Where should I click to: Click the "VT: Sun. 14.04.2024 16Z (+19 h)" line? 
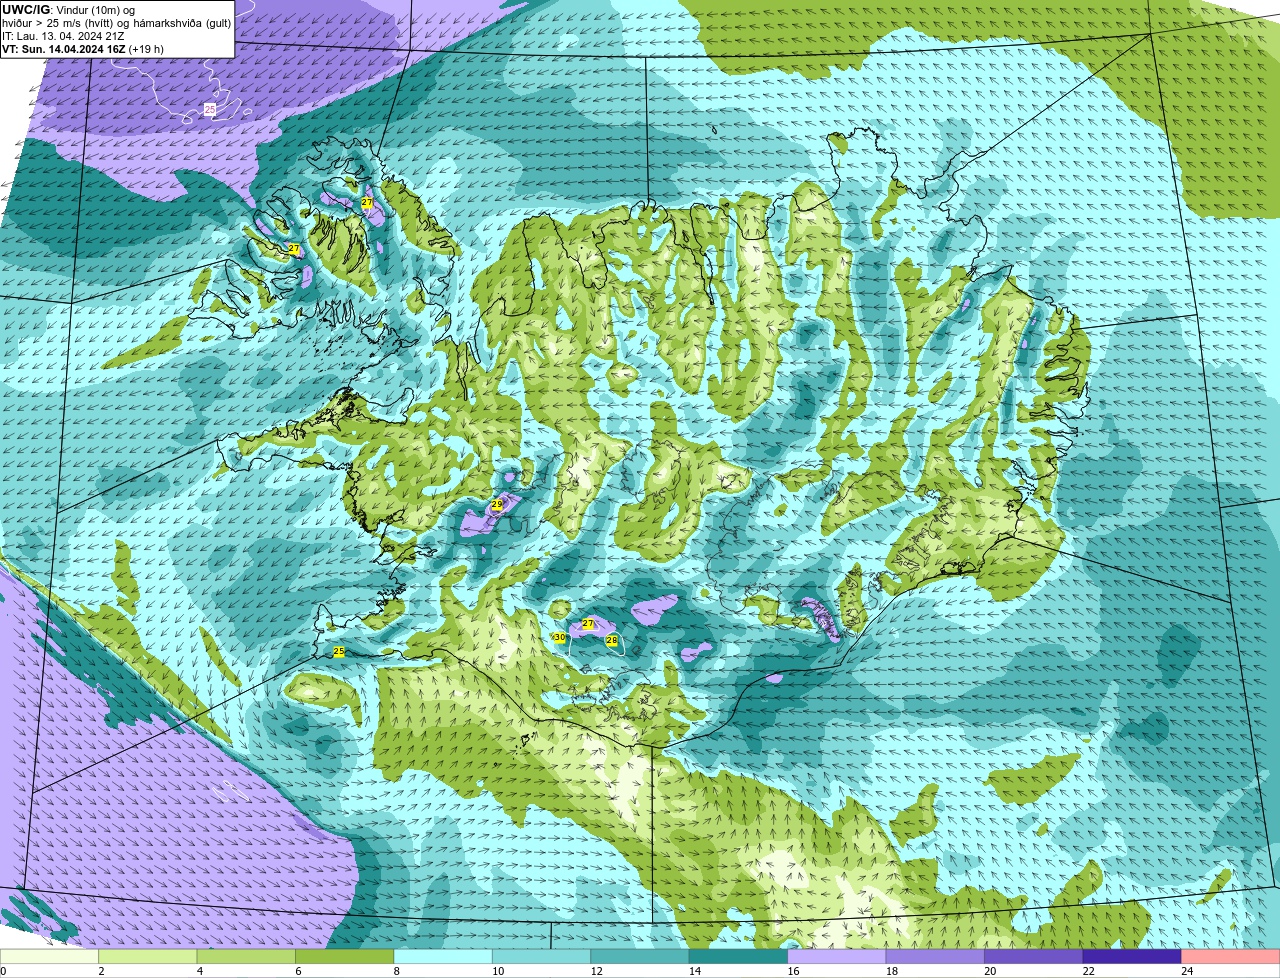pos(83,49)
